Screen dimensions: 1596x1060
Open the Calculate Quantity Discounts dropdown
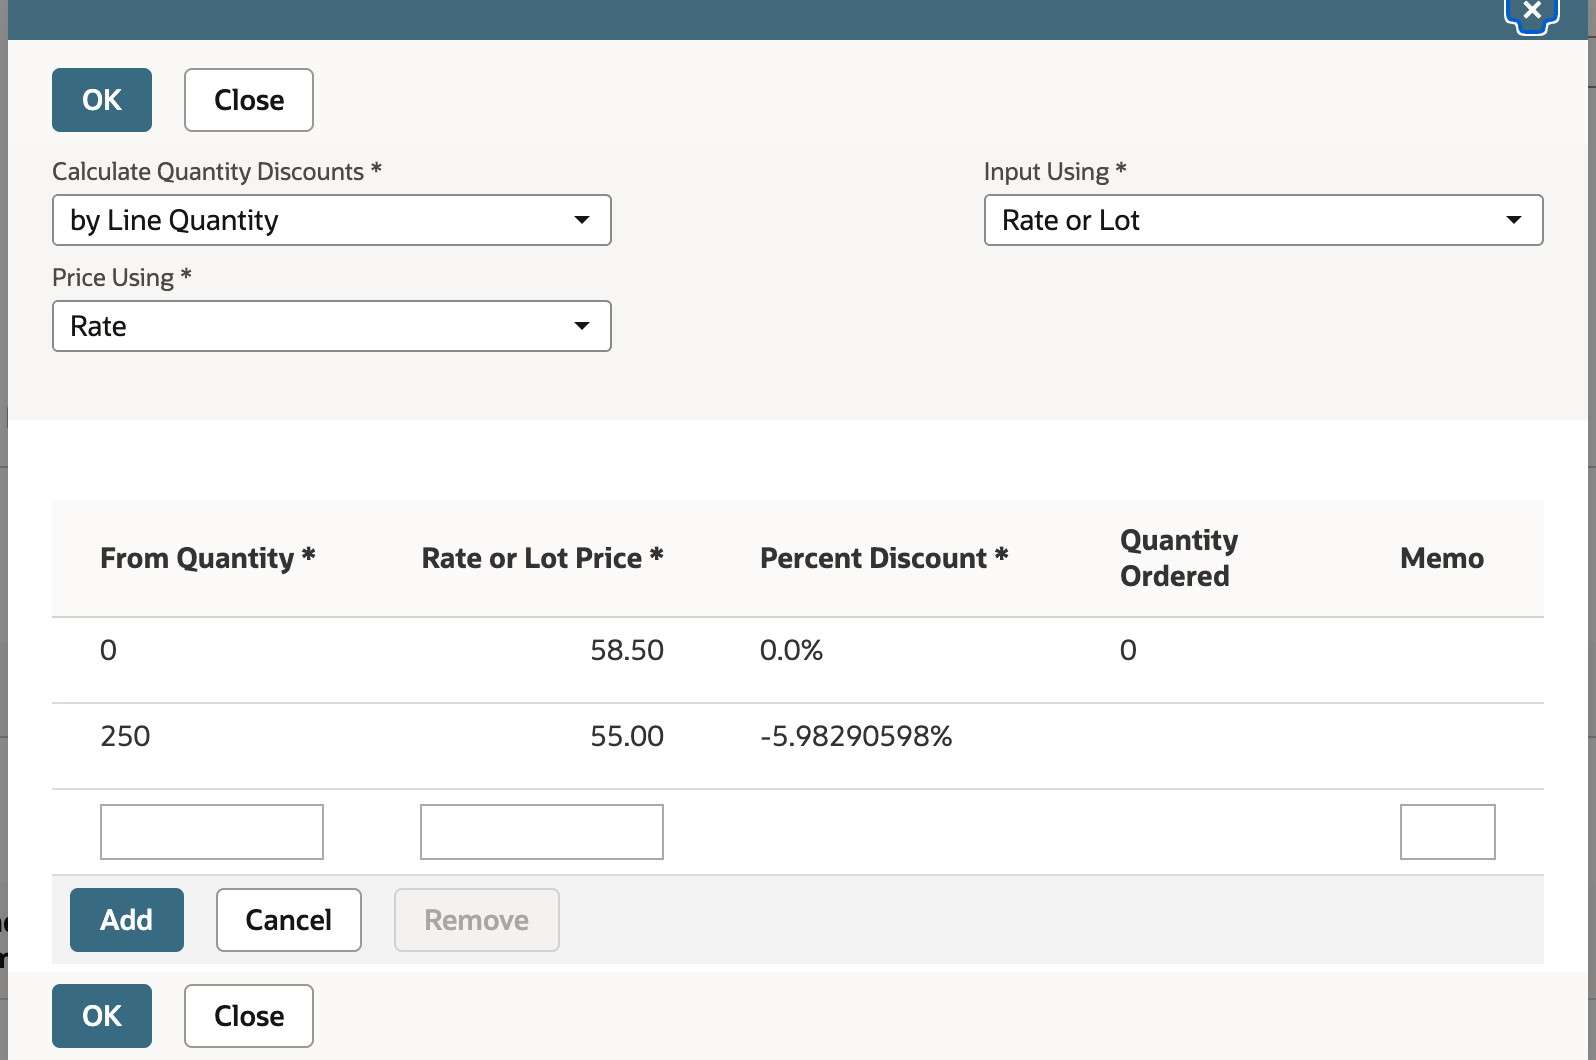332,220
